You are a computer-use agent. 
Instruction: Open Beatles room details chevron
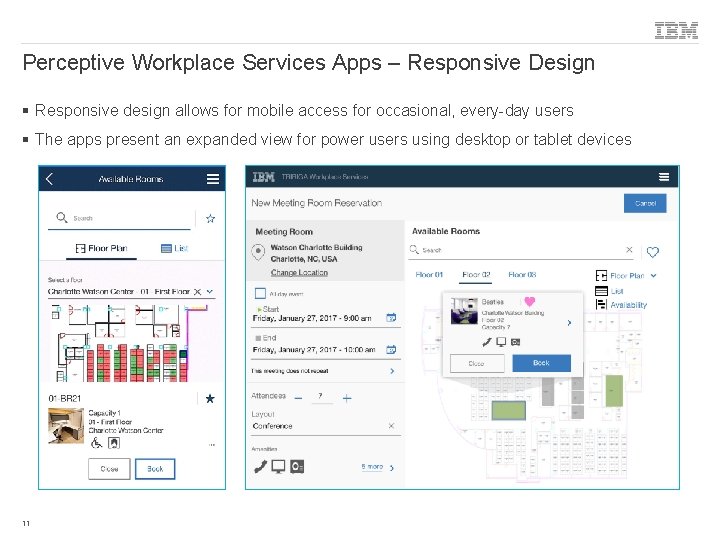[x=569, y=323]
